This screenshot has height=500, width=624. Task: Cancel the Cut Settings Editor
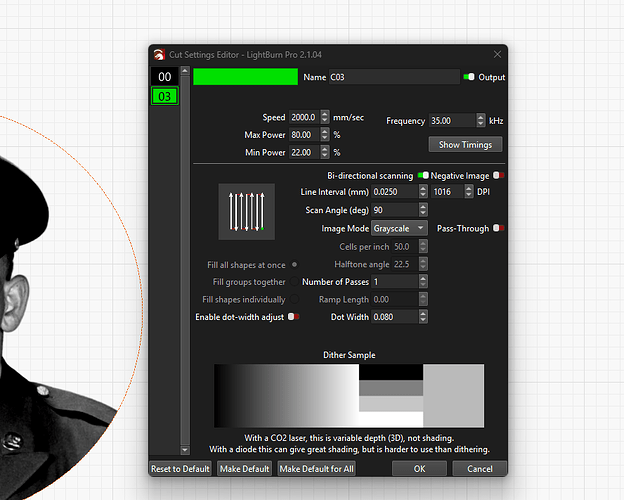pos(480,469)
